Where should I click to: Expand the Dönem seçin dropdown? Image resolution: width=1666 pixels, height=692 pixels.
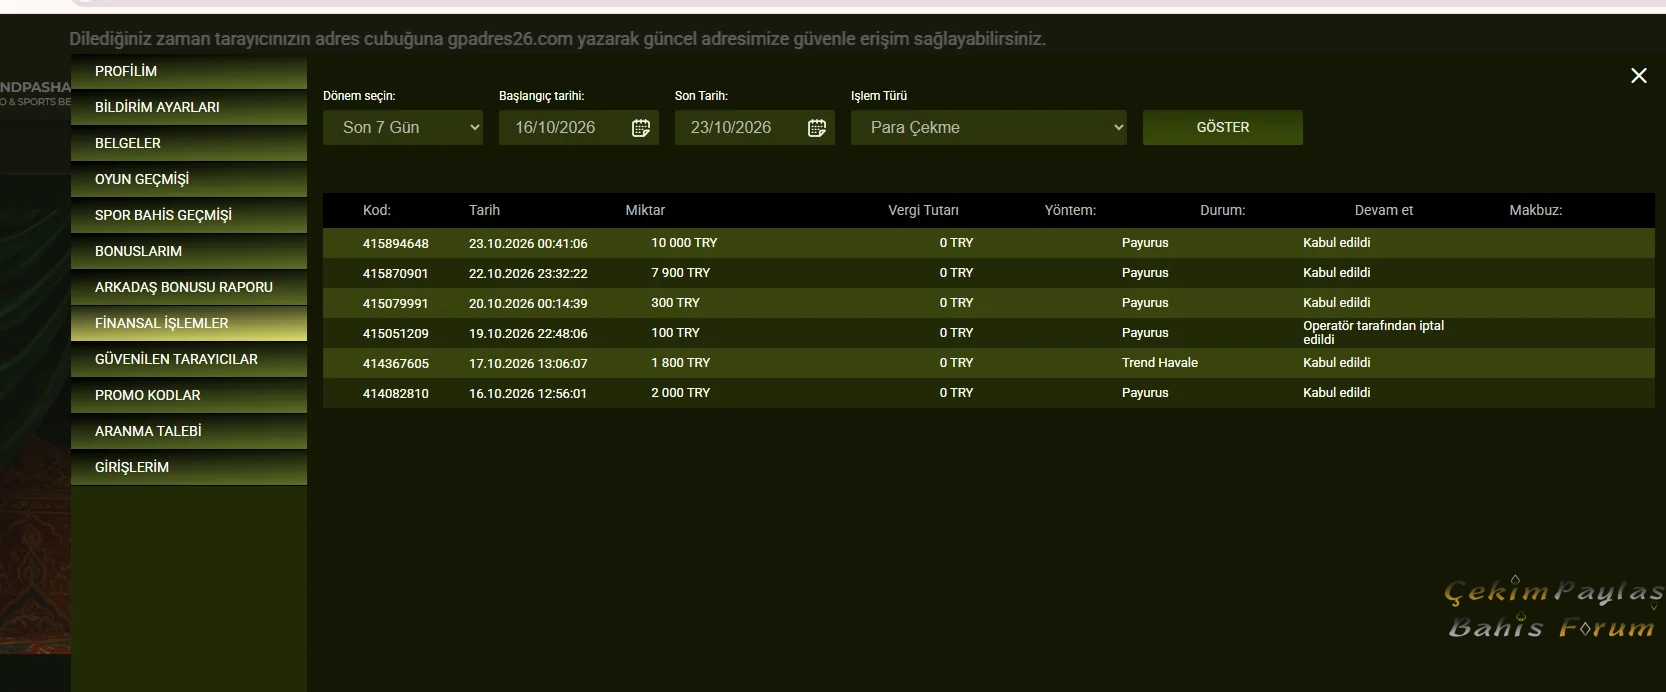point(403,128)
